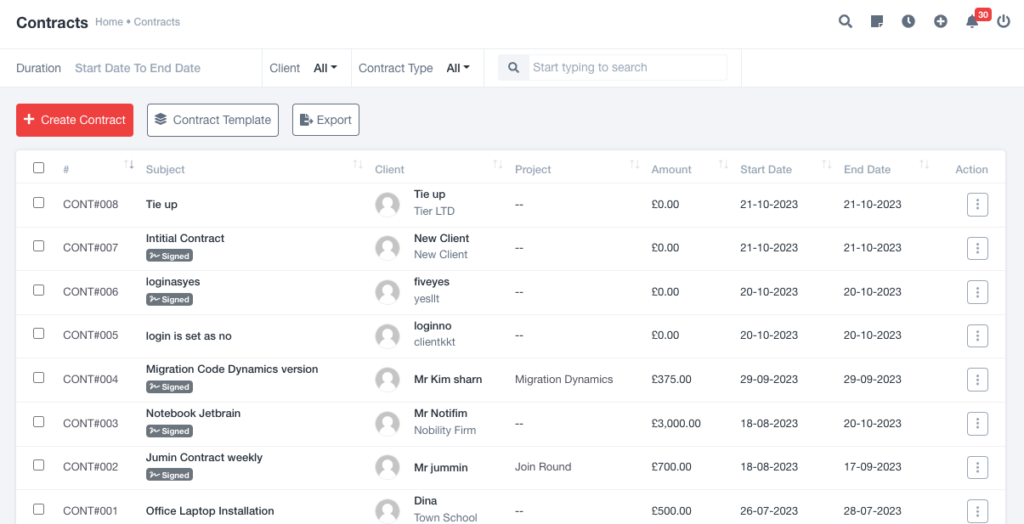Open Migration Code Dynamics version contract

click(232, 369)
